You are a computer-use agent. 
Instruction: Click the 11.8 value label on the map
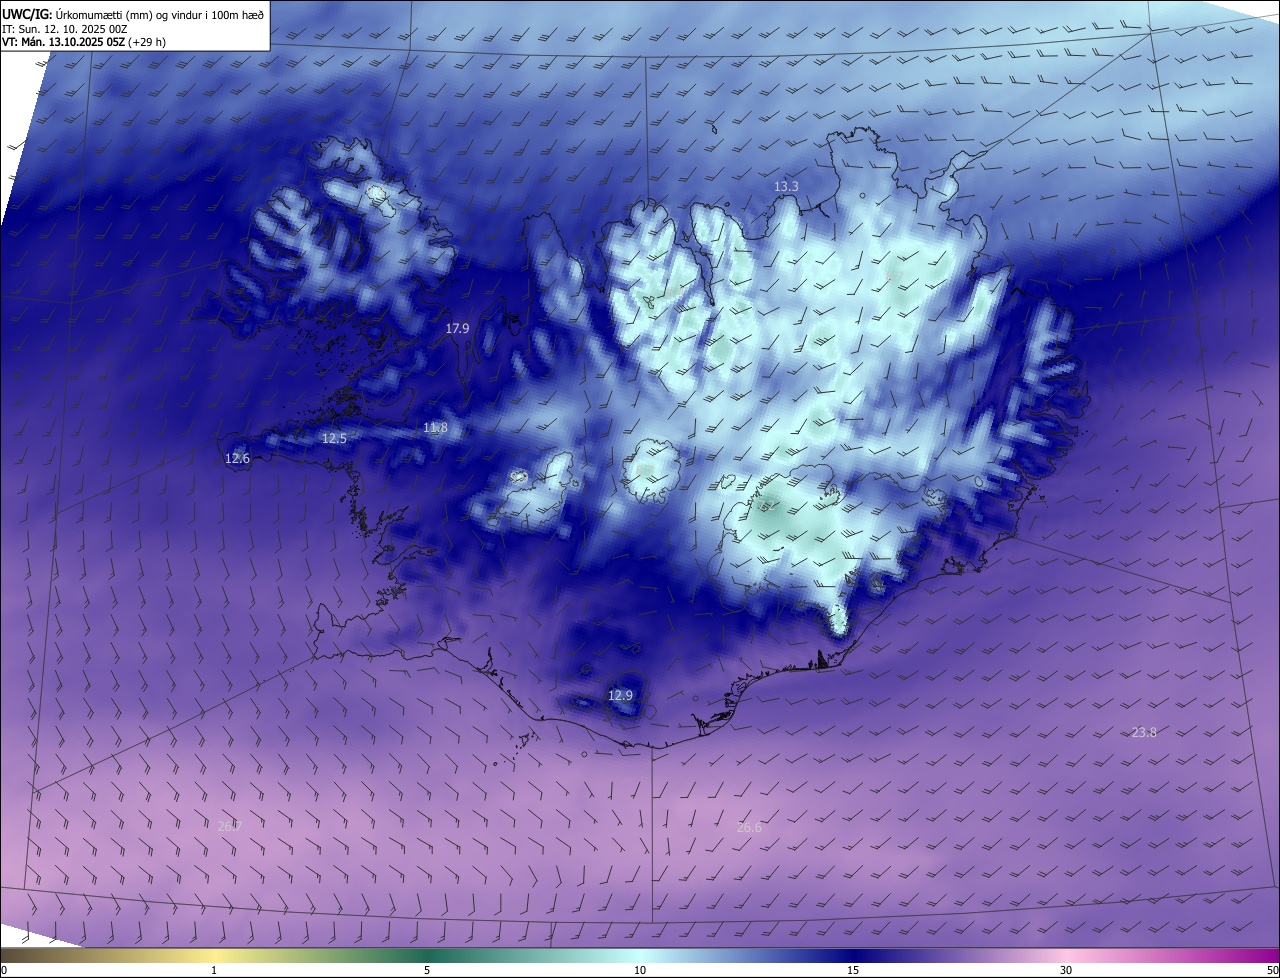[435, 428]
